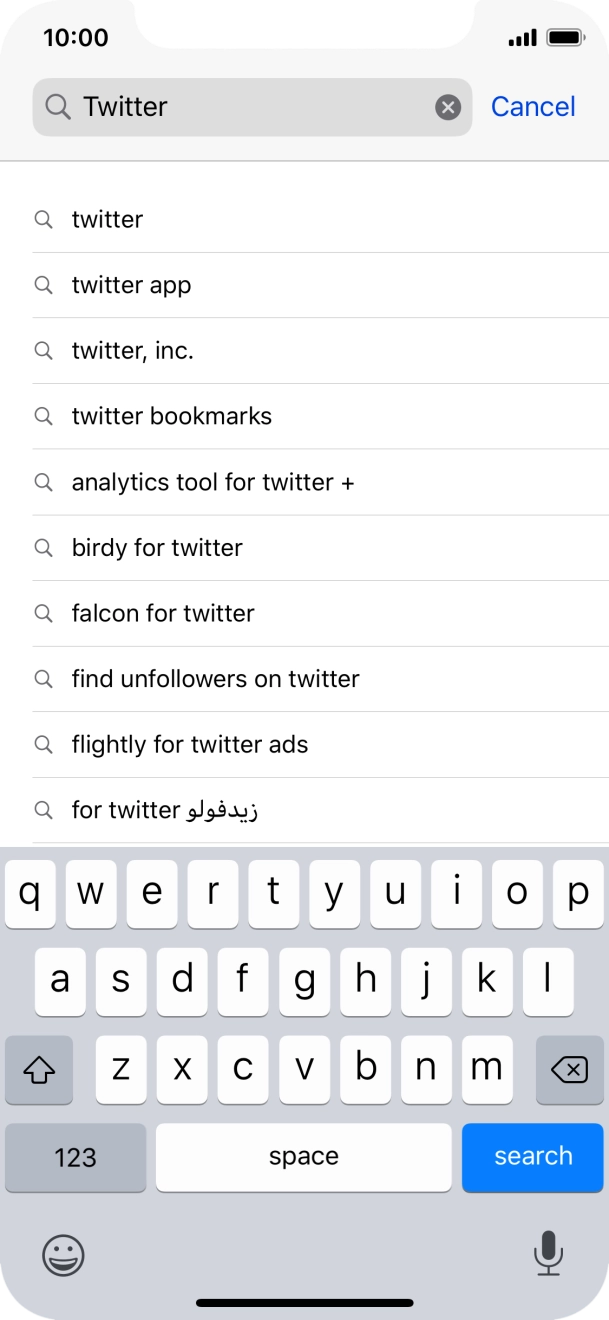The height and width of the screenshot is (1320, 609).
Task: Open the 'find unfollowers on twitter' suggestion
Action: pos(214,679)
